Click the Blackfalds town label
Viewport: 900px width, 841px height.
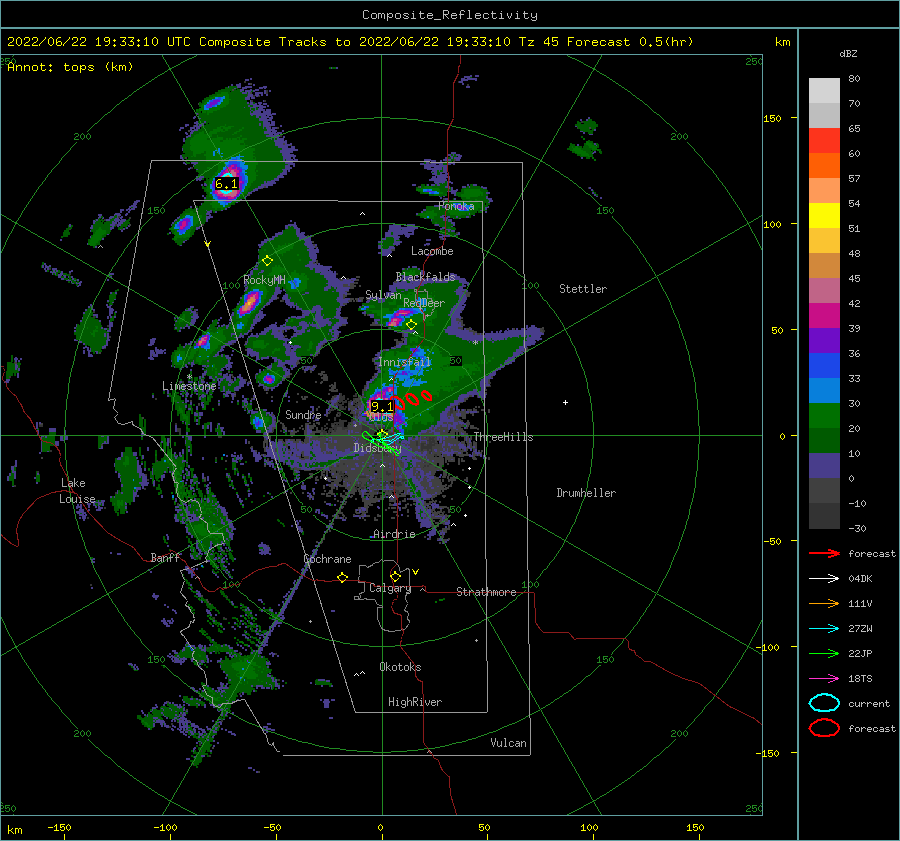pos(425,277)
